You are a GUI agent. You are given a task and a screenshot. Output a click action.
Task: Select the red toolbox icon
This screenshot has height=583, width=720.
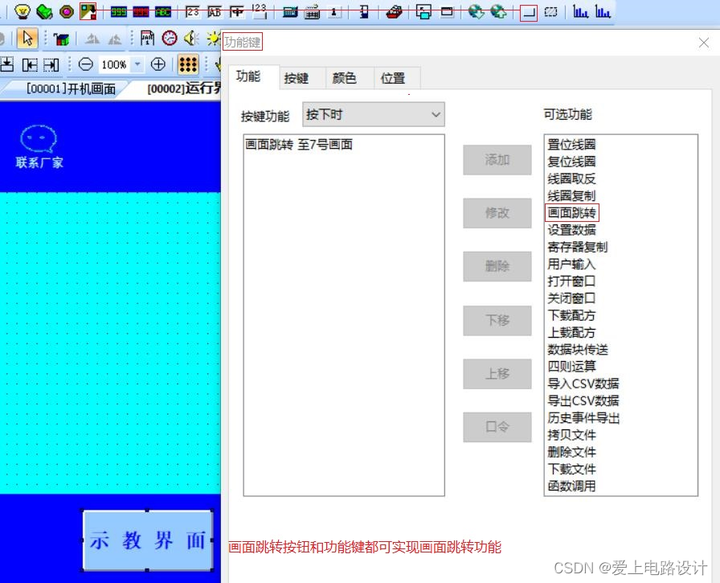click(x=394, y=11)
